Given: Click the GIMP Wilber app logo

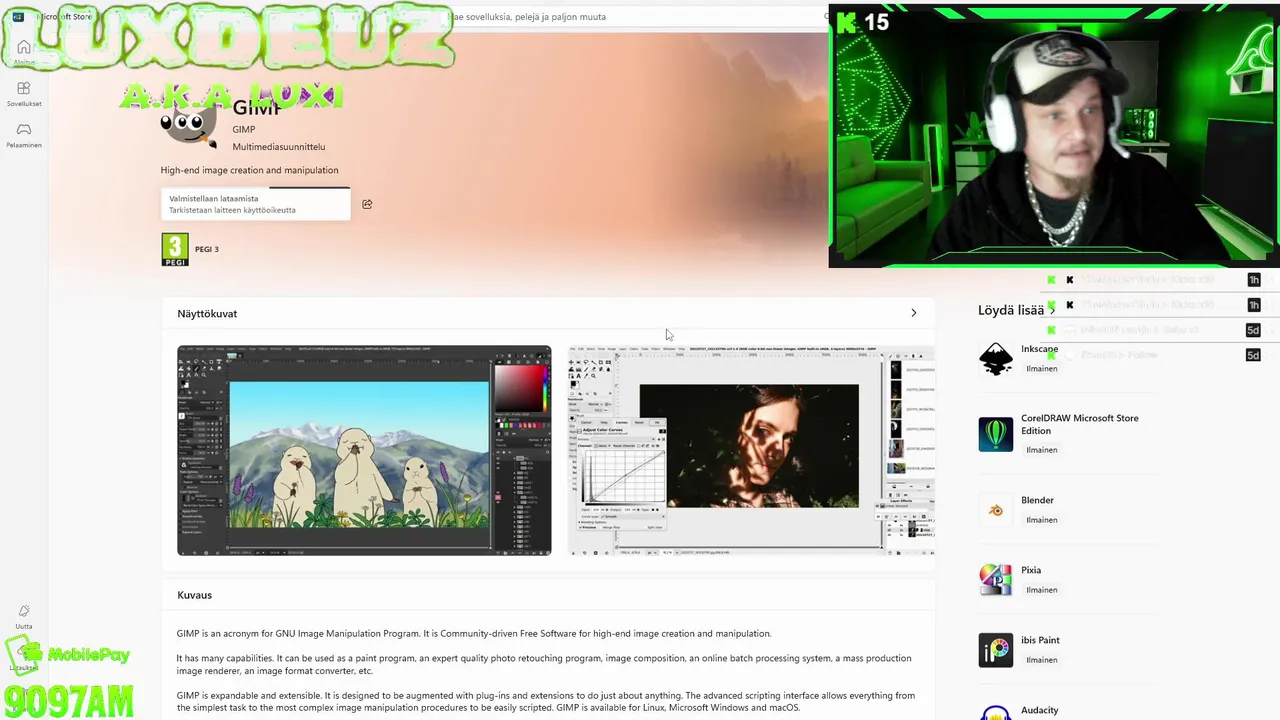Looking at the screenshot, I should tap(188, 124).
